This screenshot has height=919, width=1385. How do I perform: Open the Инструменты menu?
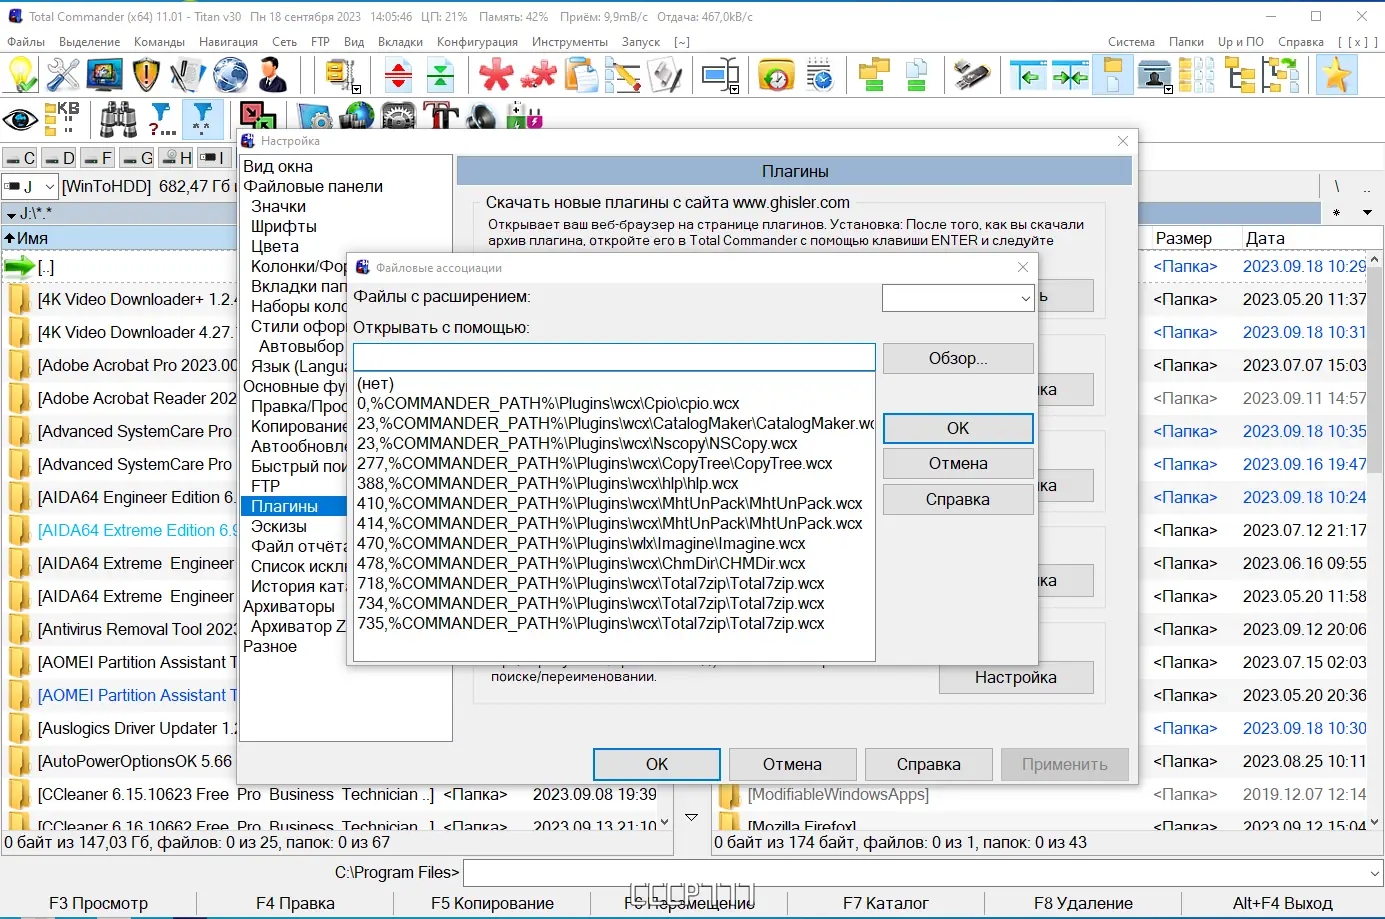point(570,42)
